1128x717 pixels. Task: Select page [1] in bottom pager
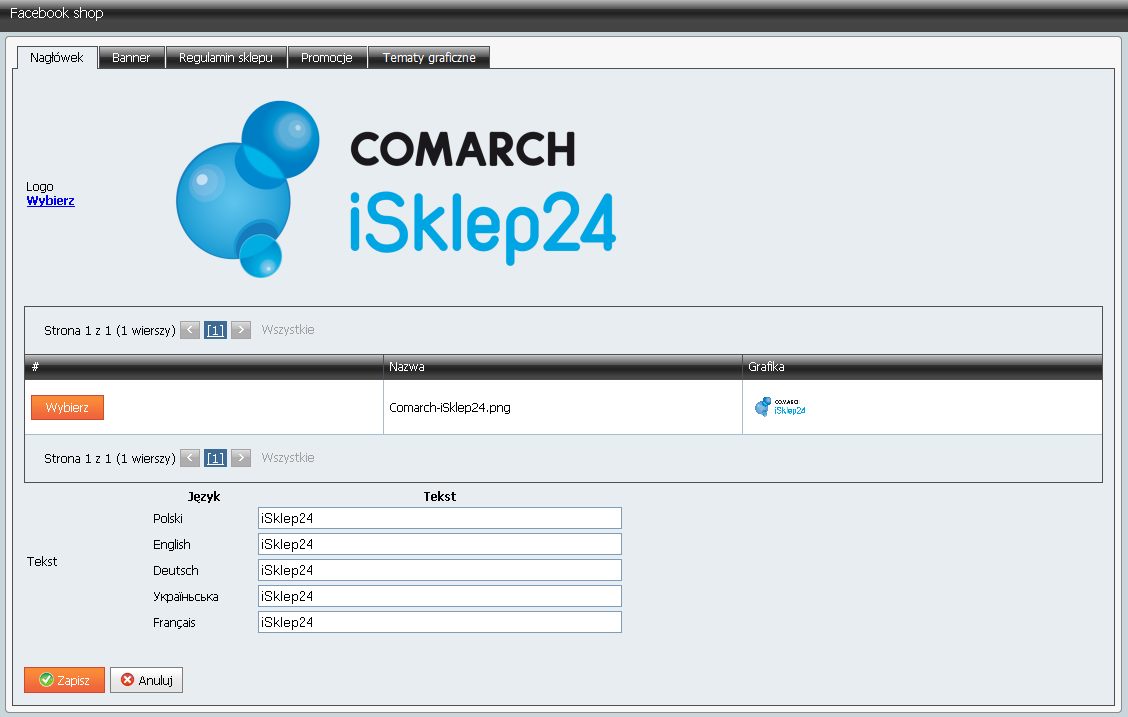[x=215, y=458]
